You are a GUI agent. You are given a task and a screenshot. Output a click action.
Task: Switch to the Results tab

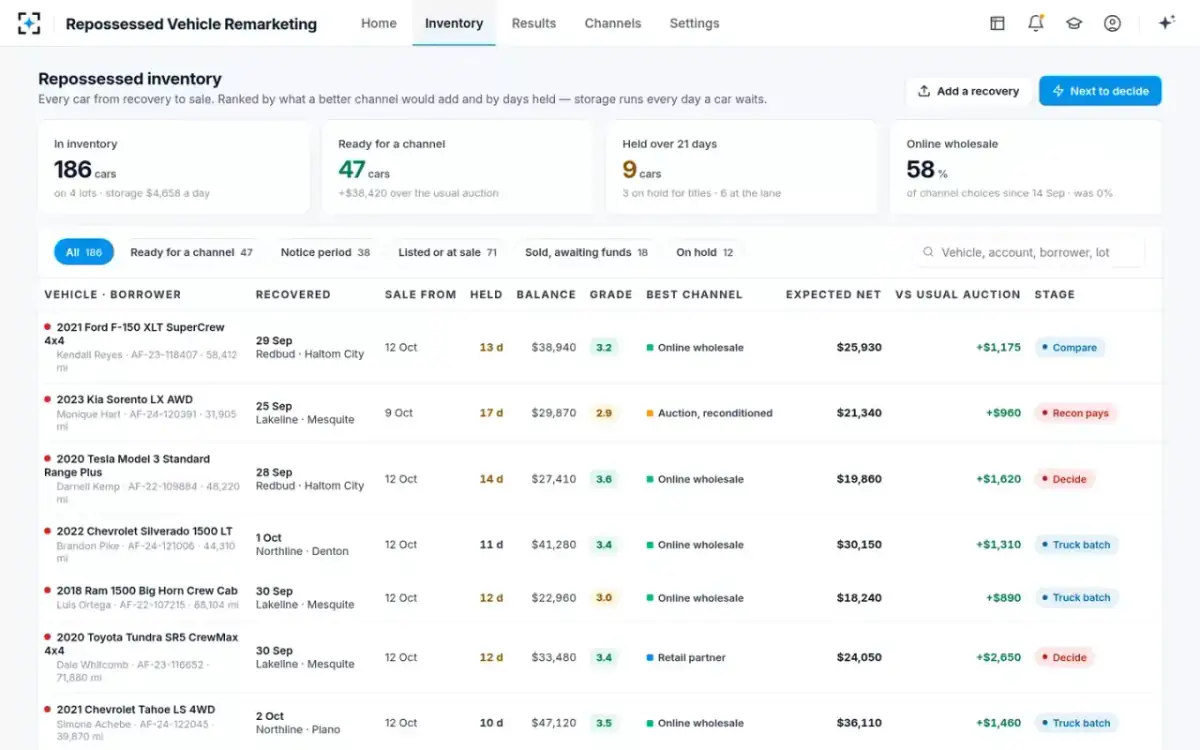(x=534, y=23)
